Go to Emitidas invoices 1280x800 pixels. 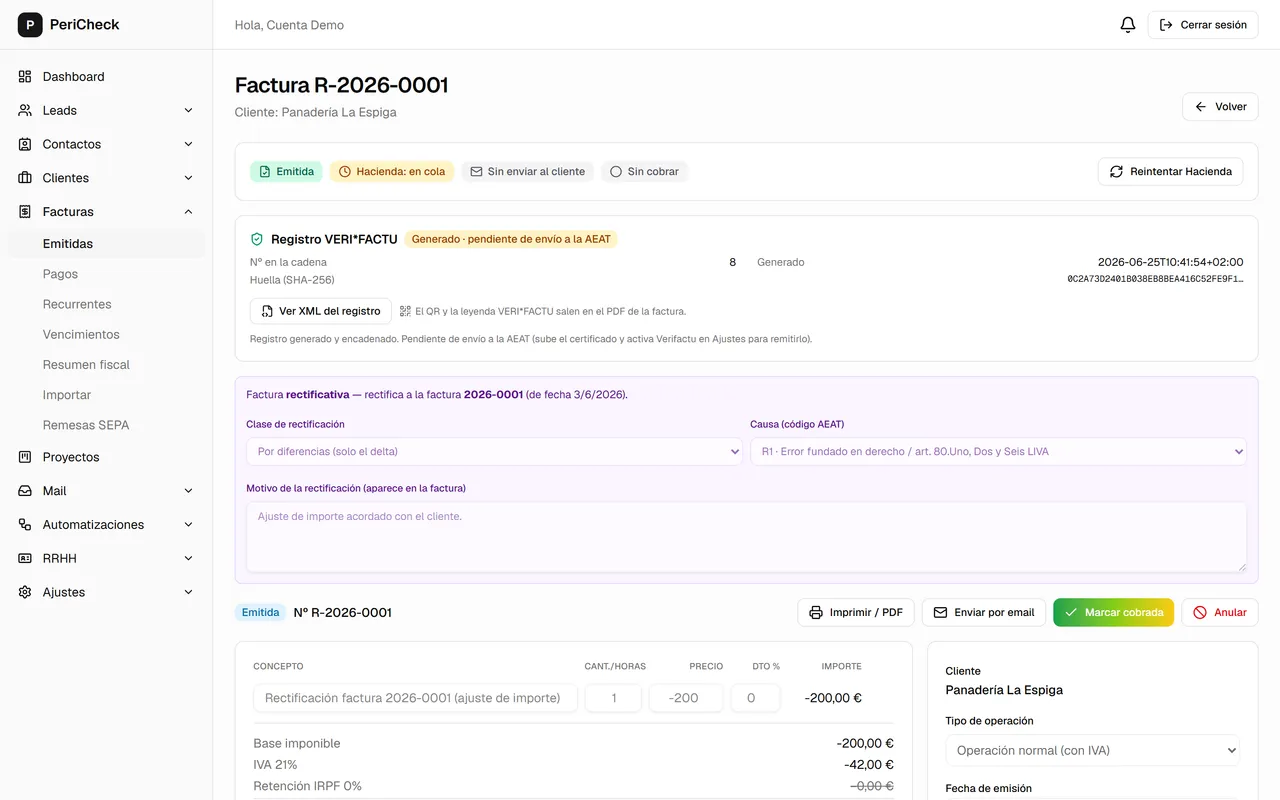[x=106, y=244]
